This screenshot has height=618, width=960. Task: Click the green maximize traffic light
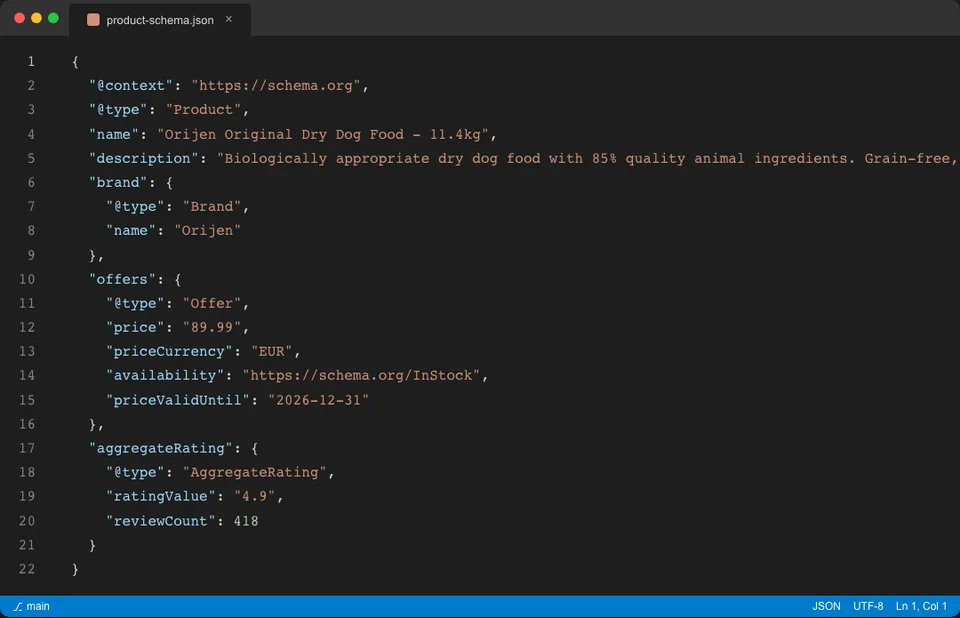pos(53,17)
